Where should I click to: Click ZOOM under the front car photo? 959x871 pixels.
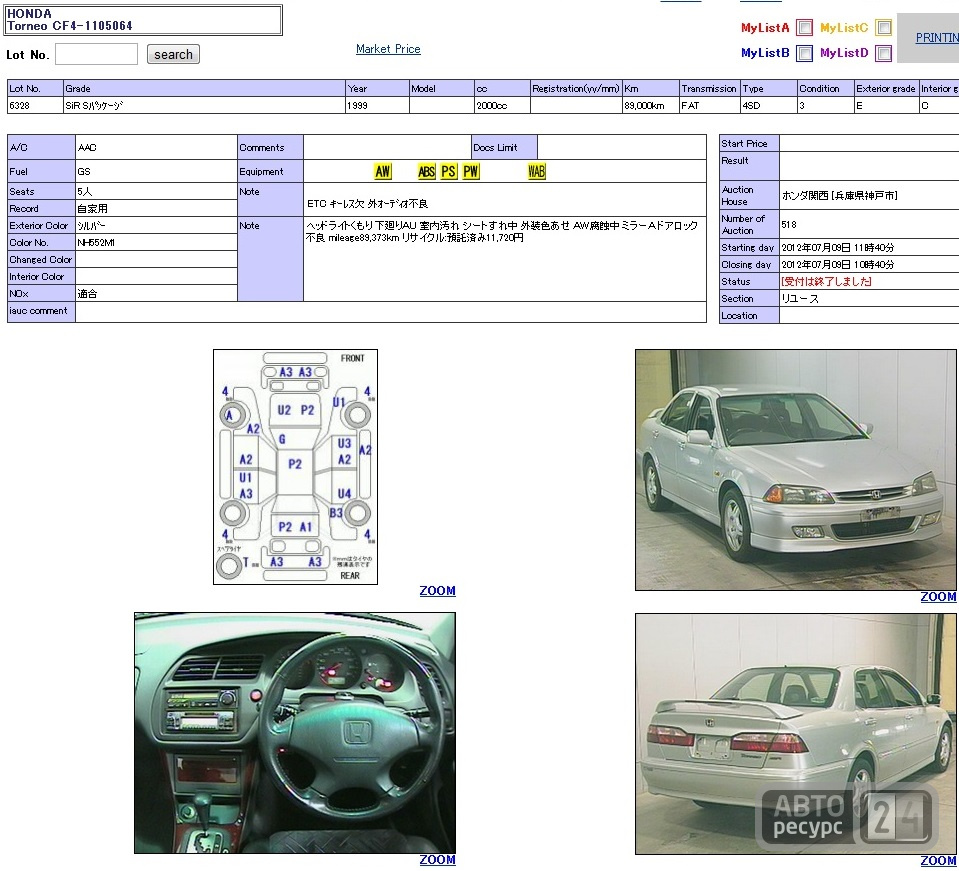pyautogui.click(x=938, y=597)
